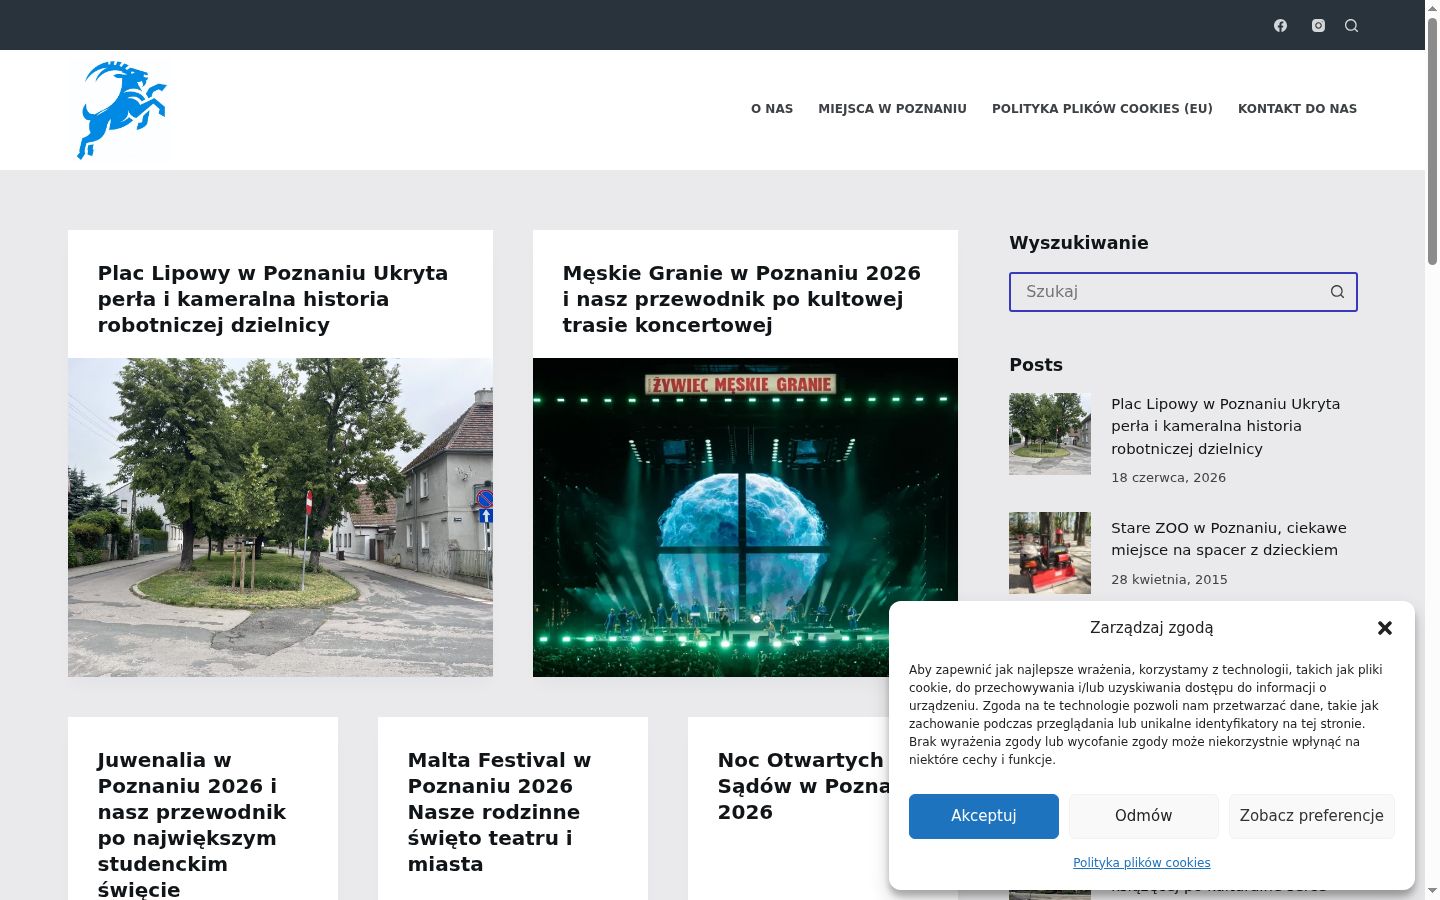Viewport: 1440px width, 900px height.
Task: Click the search magnifier in the top bar
Action: coord(1351,25)
